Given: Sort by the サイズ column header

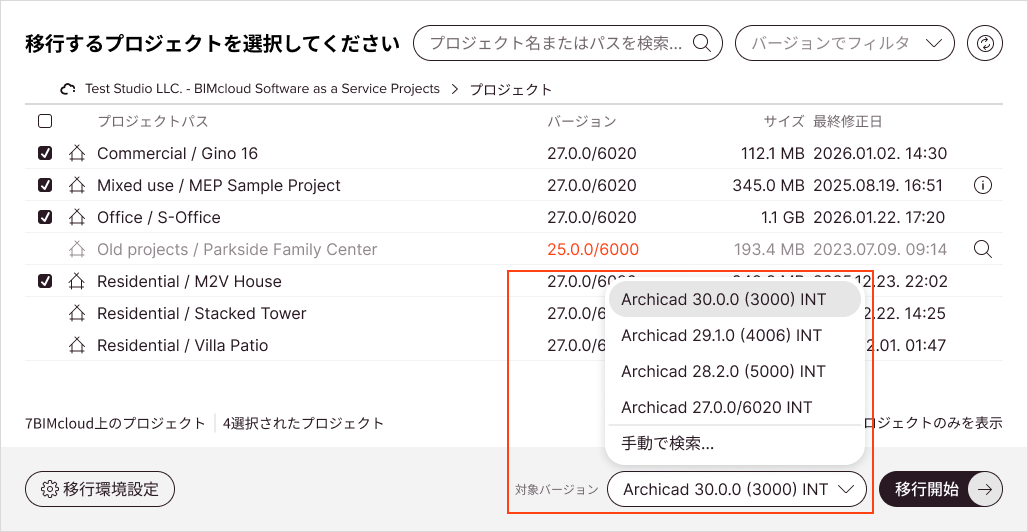Looking at the screenshot, I should pos(783,121).
